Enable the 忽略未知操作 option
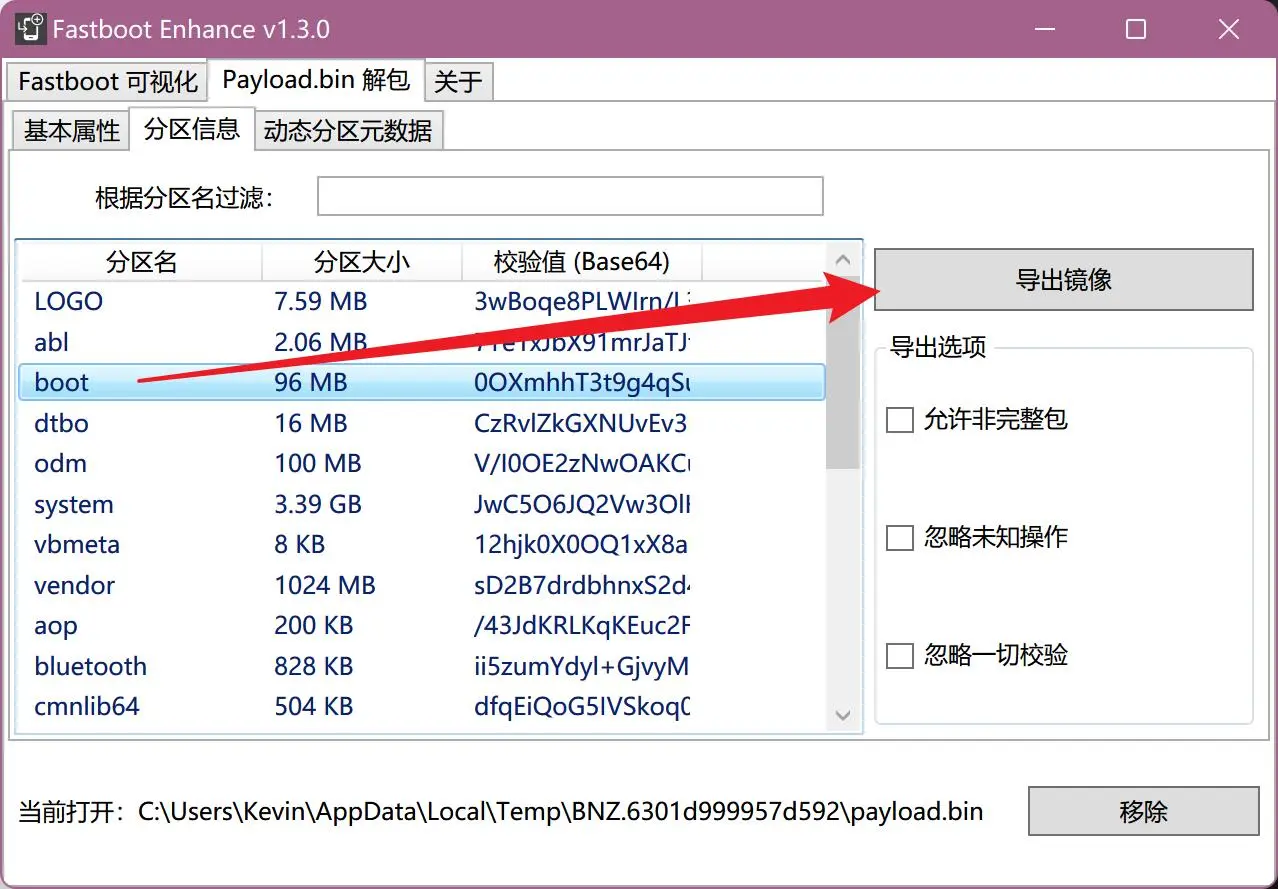 900,538
